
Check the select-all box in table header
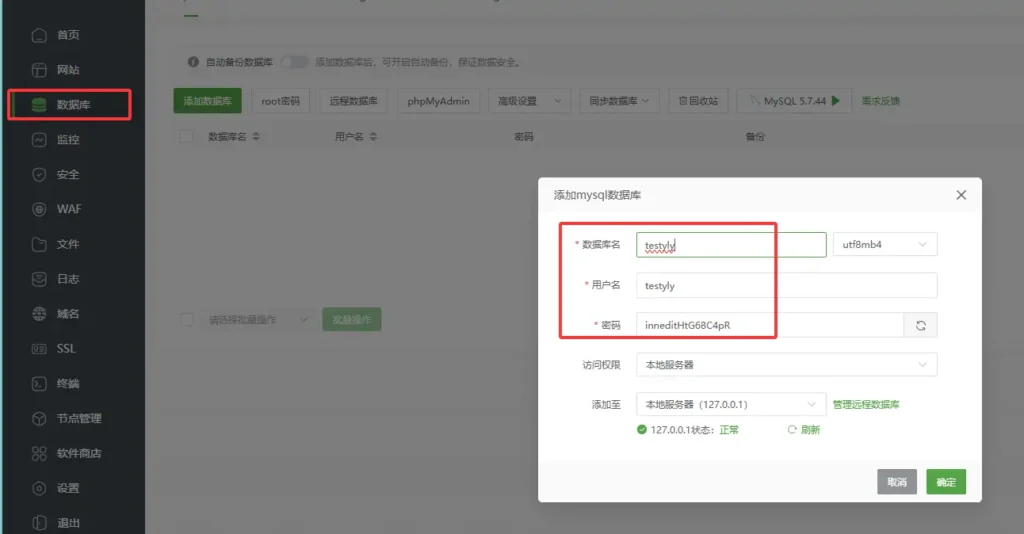point(186,136)
